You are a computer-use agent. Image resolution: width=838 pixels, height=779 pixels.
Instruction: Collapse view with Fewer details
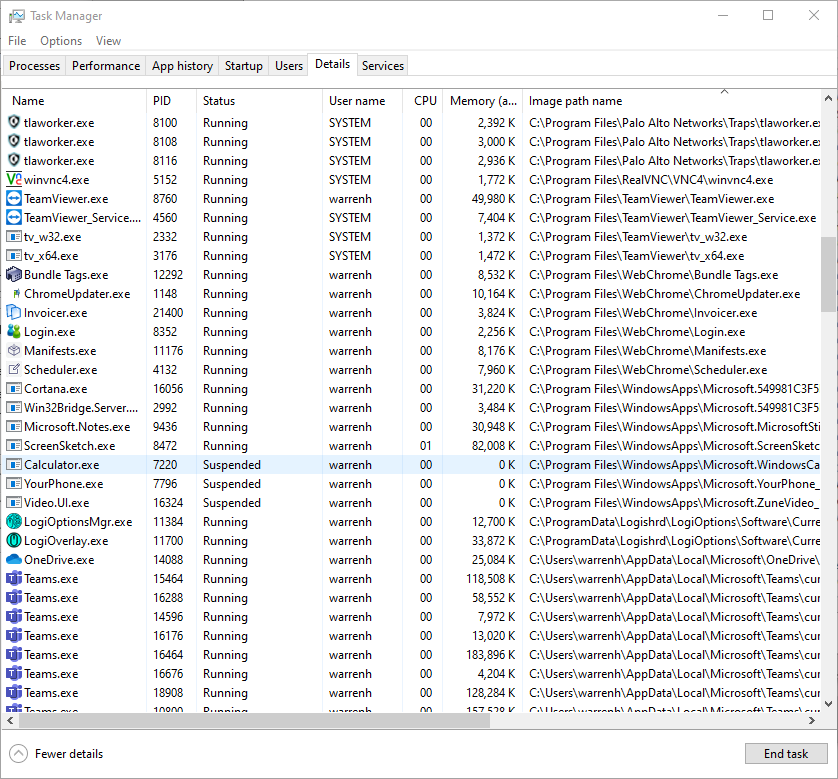[56, 754]
